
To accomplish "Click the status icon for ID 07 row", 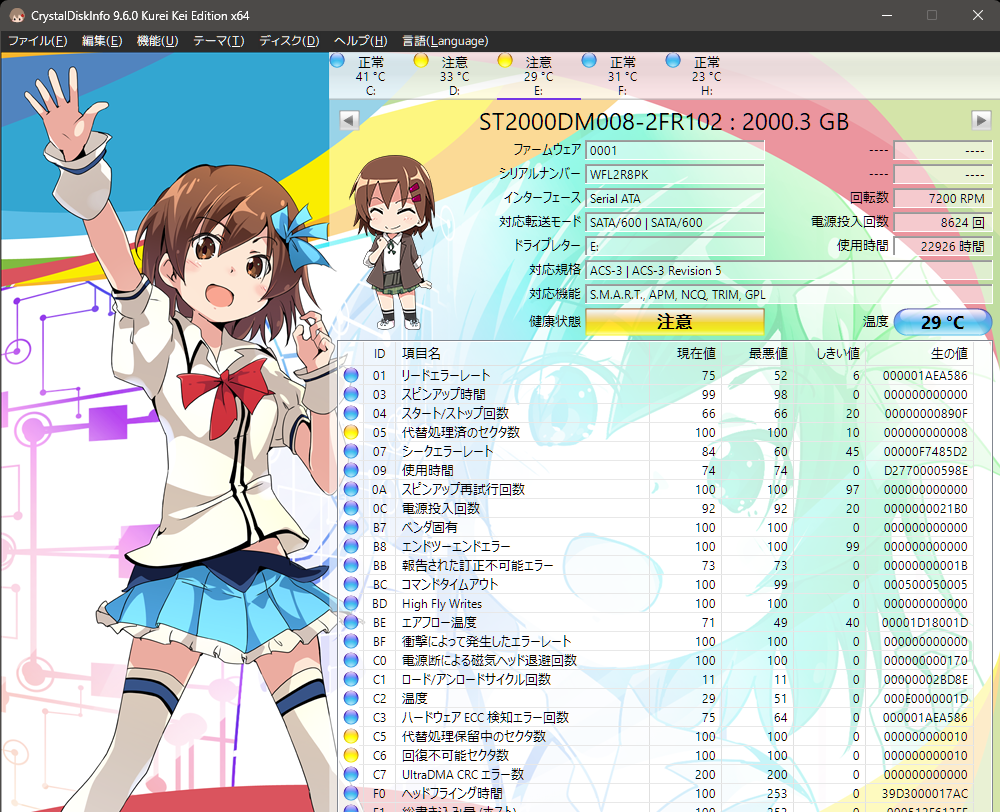I will 351,451.
